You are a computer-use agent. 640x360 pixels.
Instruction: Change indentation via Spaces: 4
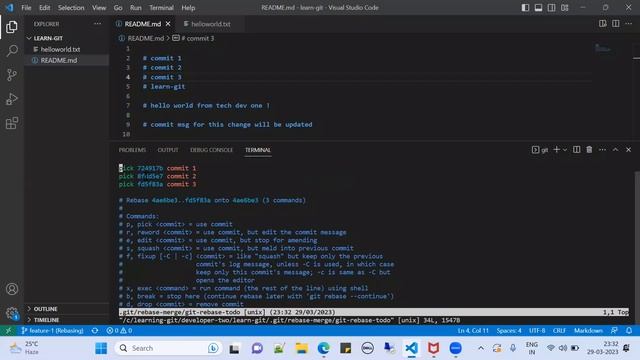(509, 330)
